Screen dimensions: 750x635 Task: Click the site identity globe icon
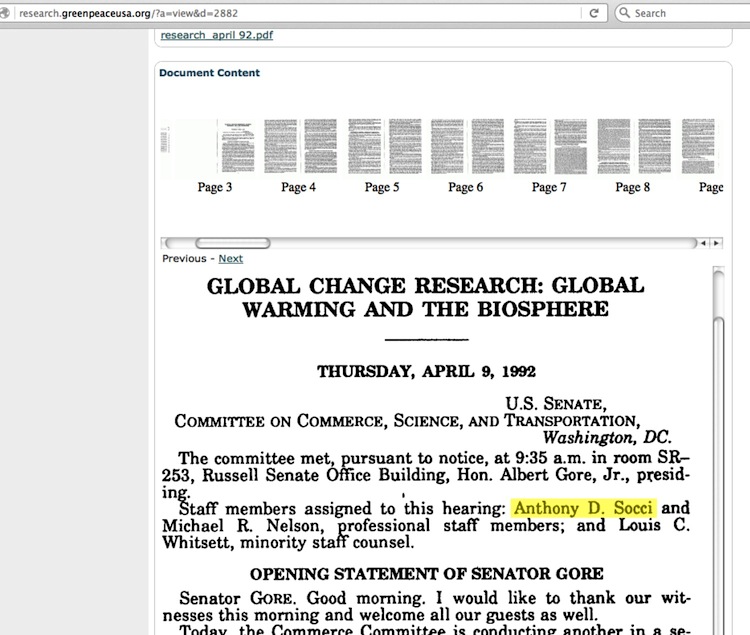[x=8, y=13]
